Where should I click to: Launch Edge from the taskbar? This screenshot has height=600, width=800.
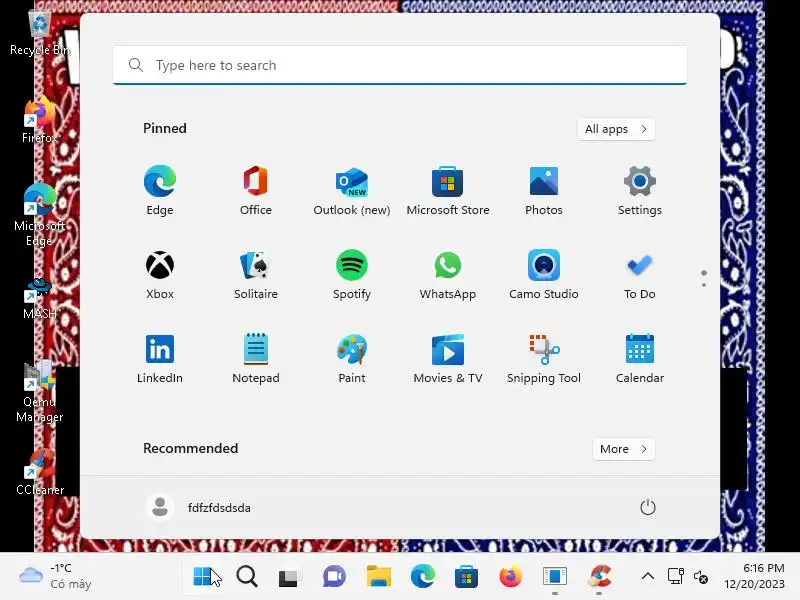pyautogui.click(x=422, y=577)
